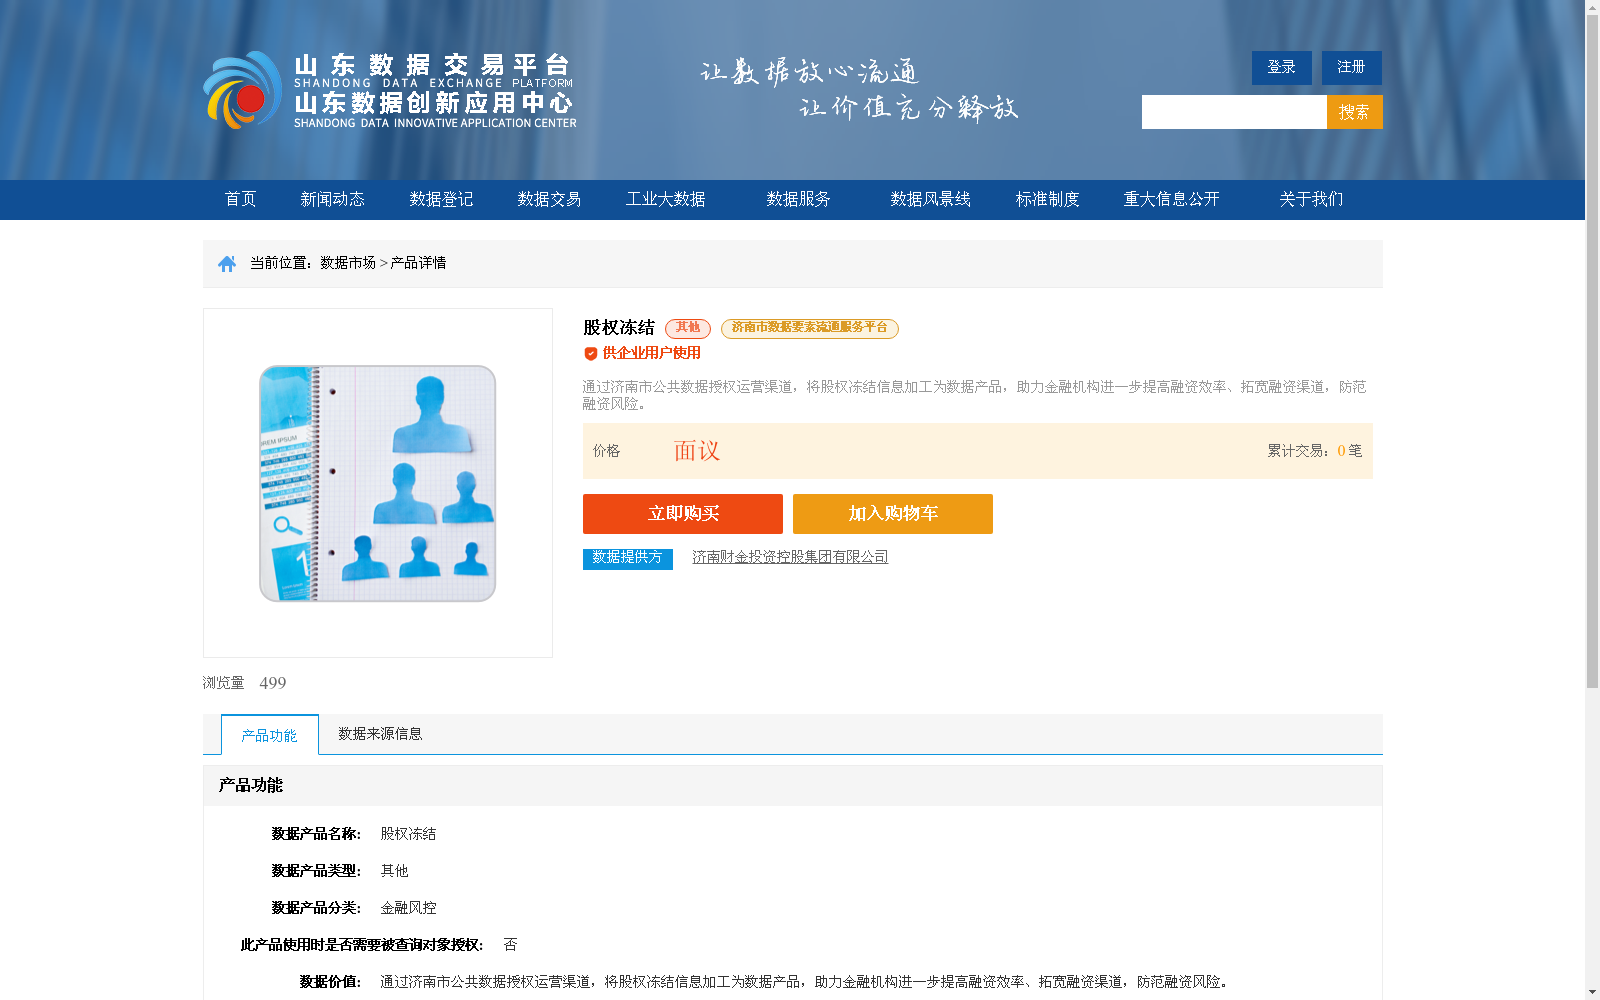Open the 首页 menu item
1600x1000 pixels.
[240, 199]
